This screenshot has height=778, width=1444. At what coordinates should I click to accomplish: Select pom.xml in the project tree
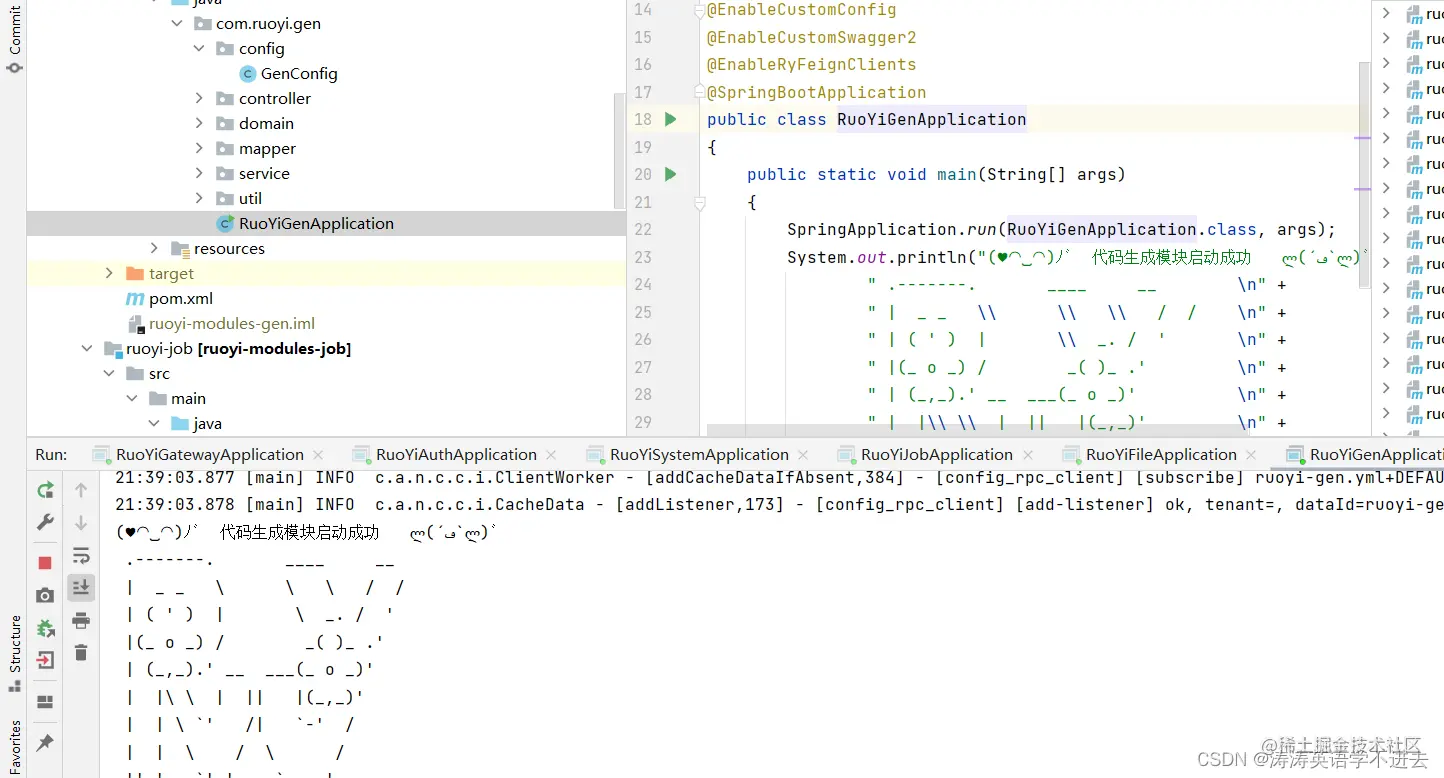coord(181,298)
